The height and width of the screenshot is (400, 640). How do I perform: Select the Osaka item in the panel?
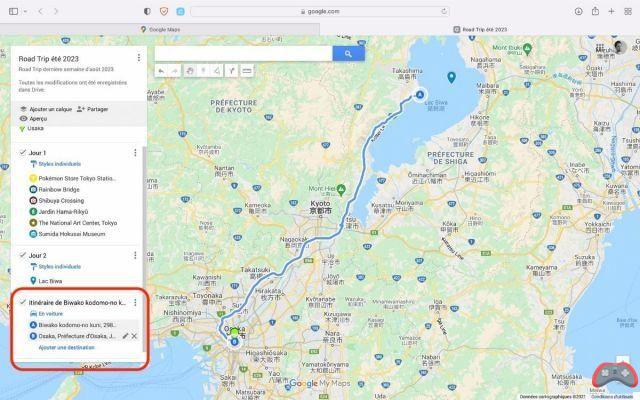[x=31, y=128]
